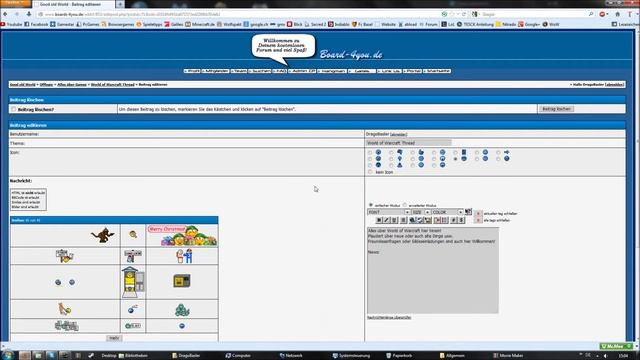Open Computer from the taskbar
Image resolution: width=640 pixels, height=360 pixels.
click(x=238, y=356)
